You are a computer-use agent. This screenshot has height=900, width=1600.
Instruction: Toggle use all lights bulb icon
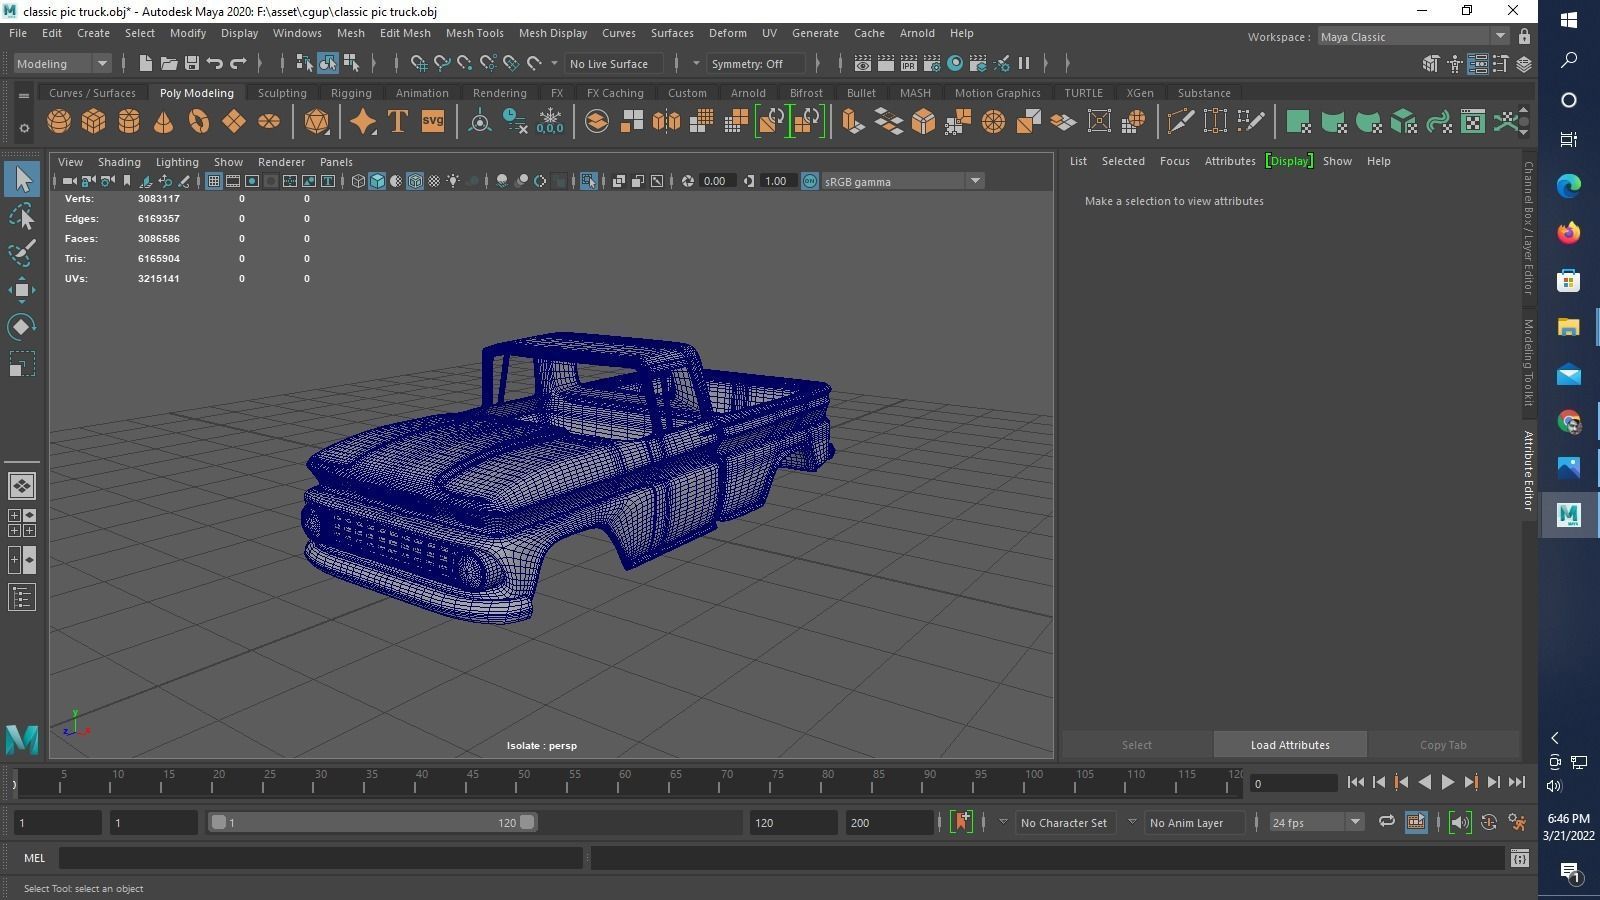[453, 181]
